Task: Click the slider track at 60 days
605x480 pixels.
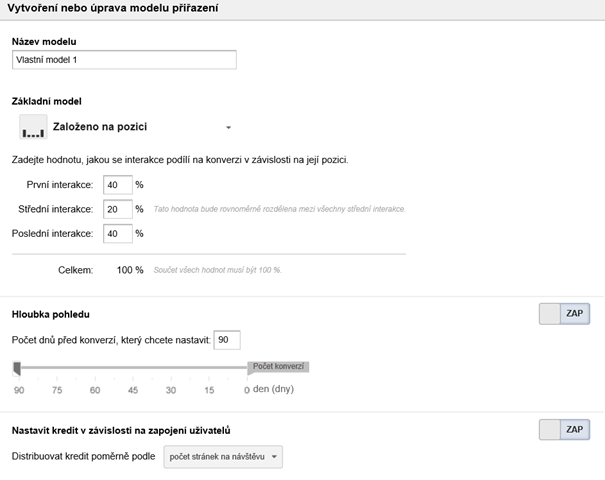Action: click(95, 368)
